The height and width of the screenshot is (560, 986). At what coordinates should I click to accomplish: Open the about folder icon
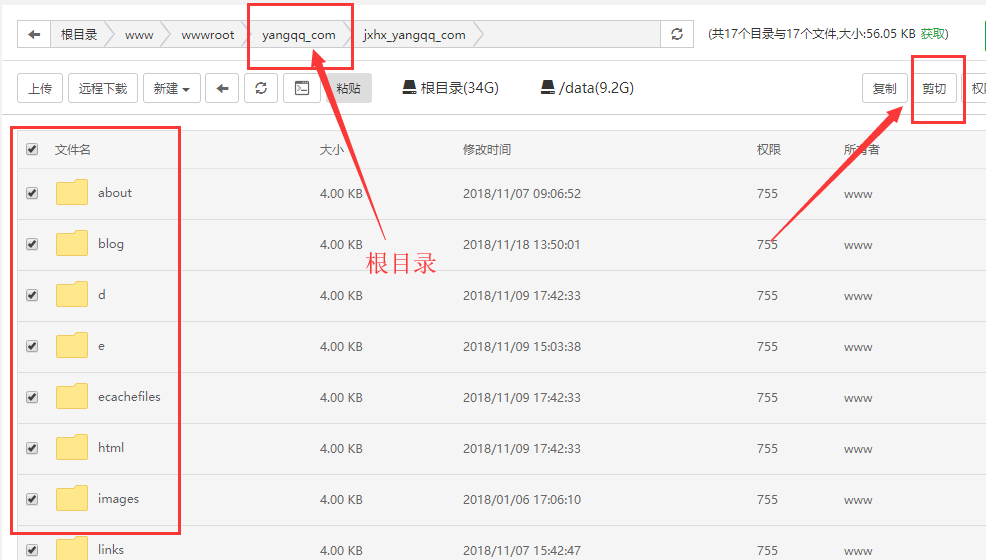click(72, 193)
